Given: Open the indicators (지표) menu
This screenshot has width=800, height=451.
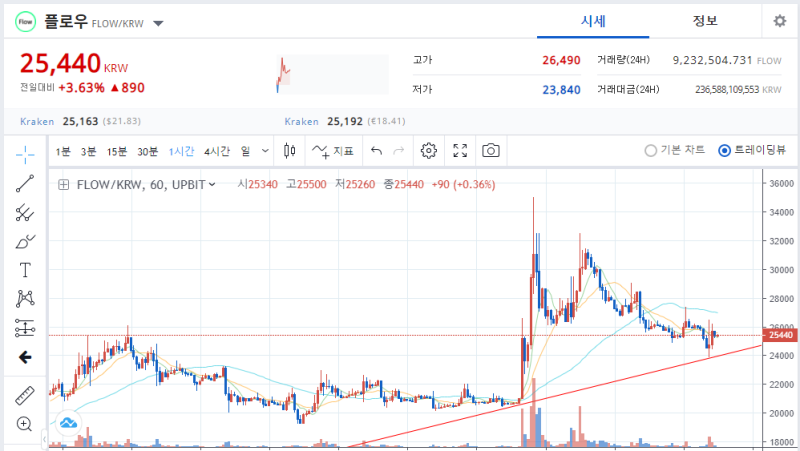Looking at the screenshot, I should (333, 151).
